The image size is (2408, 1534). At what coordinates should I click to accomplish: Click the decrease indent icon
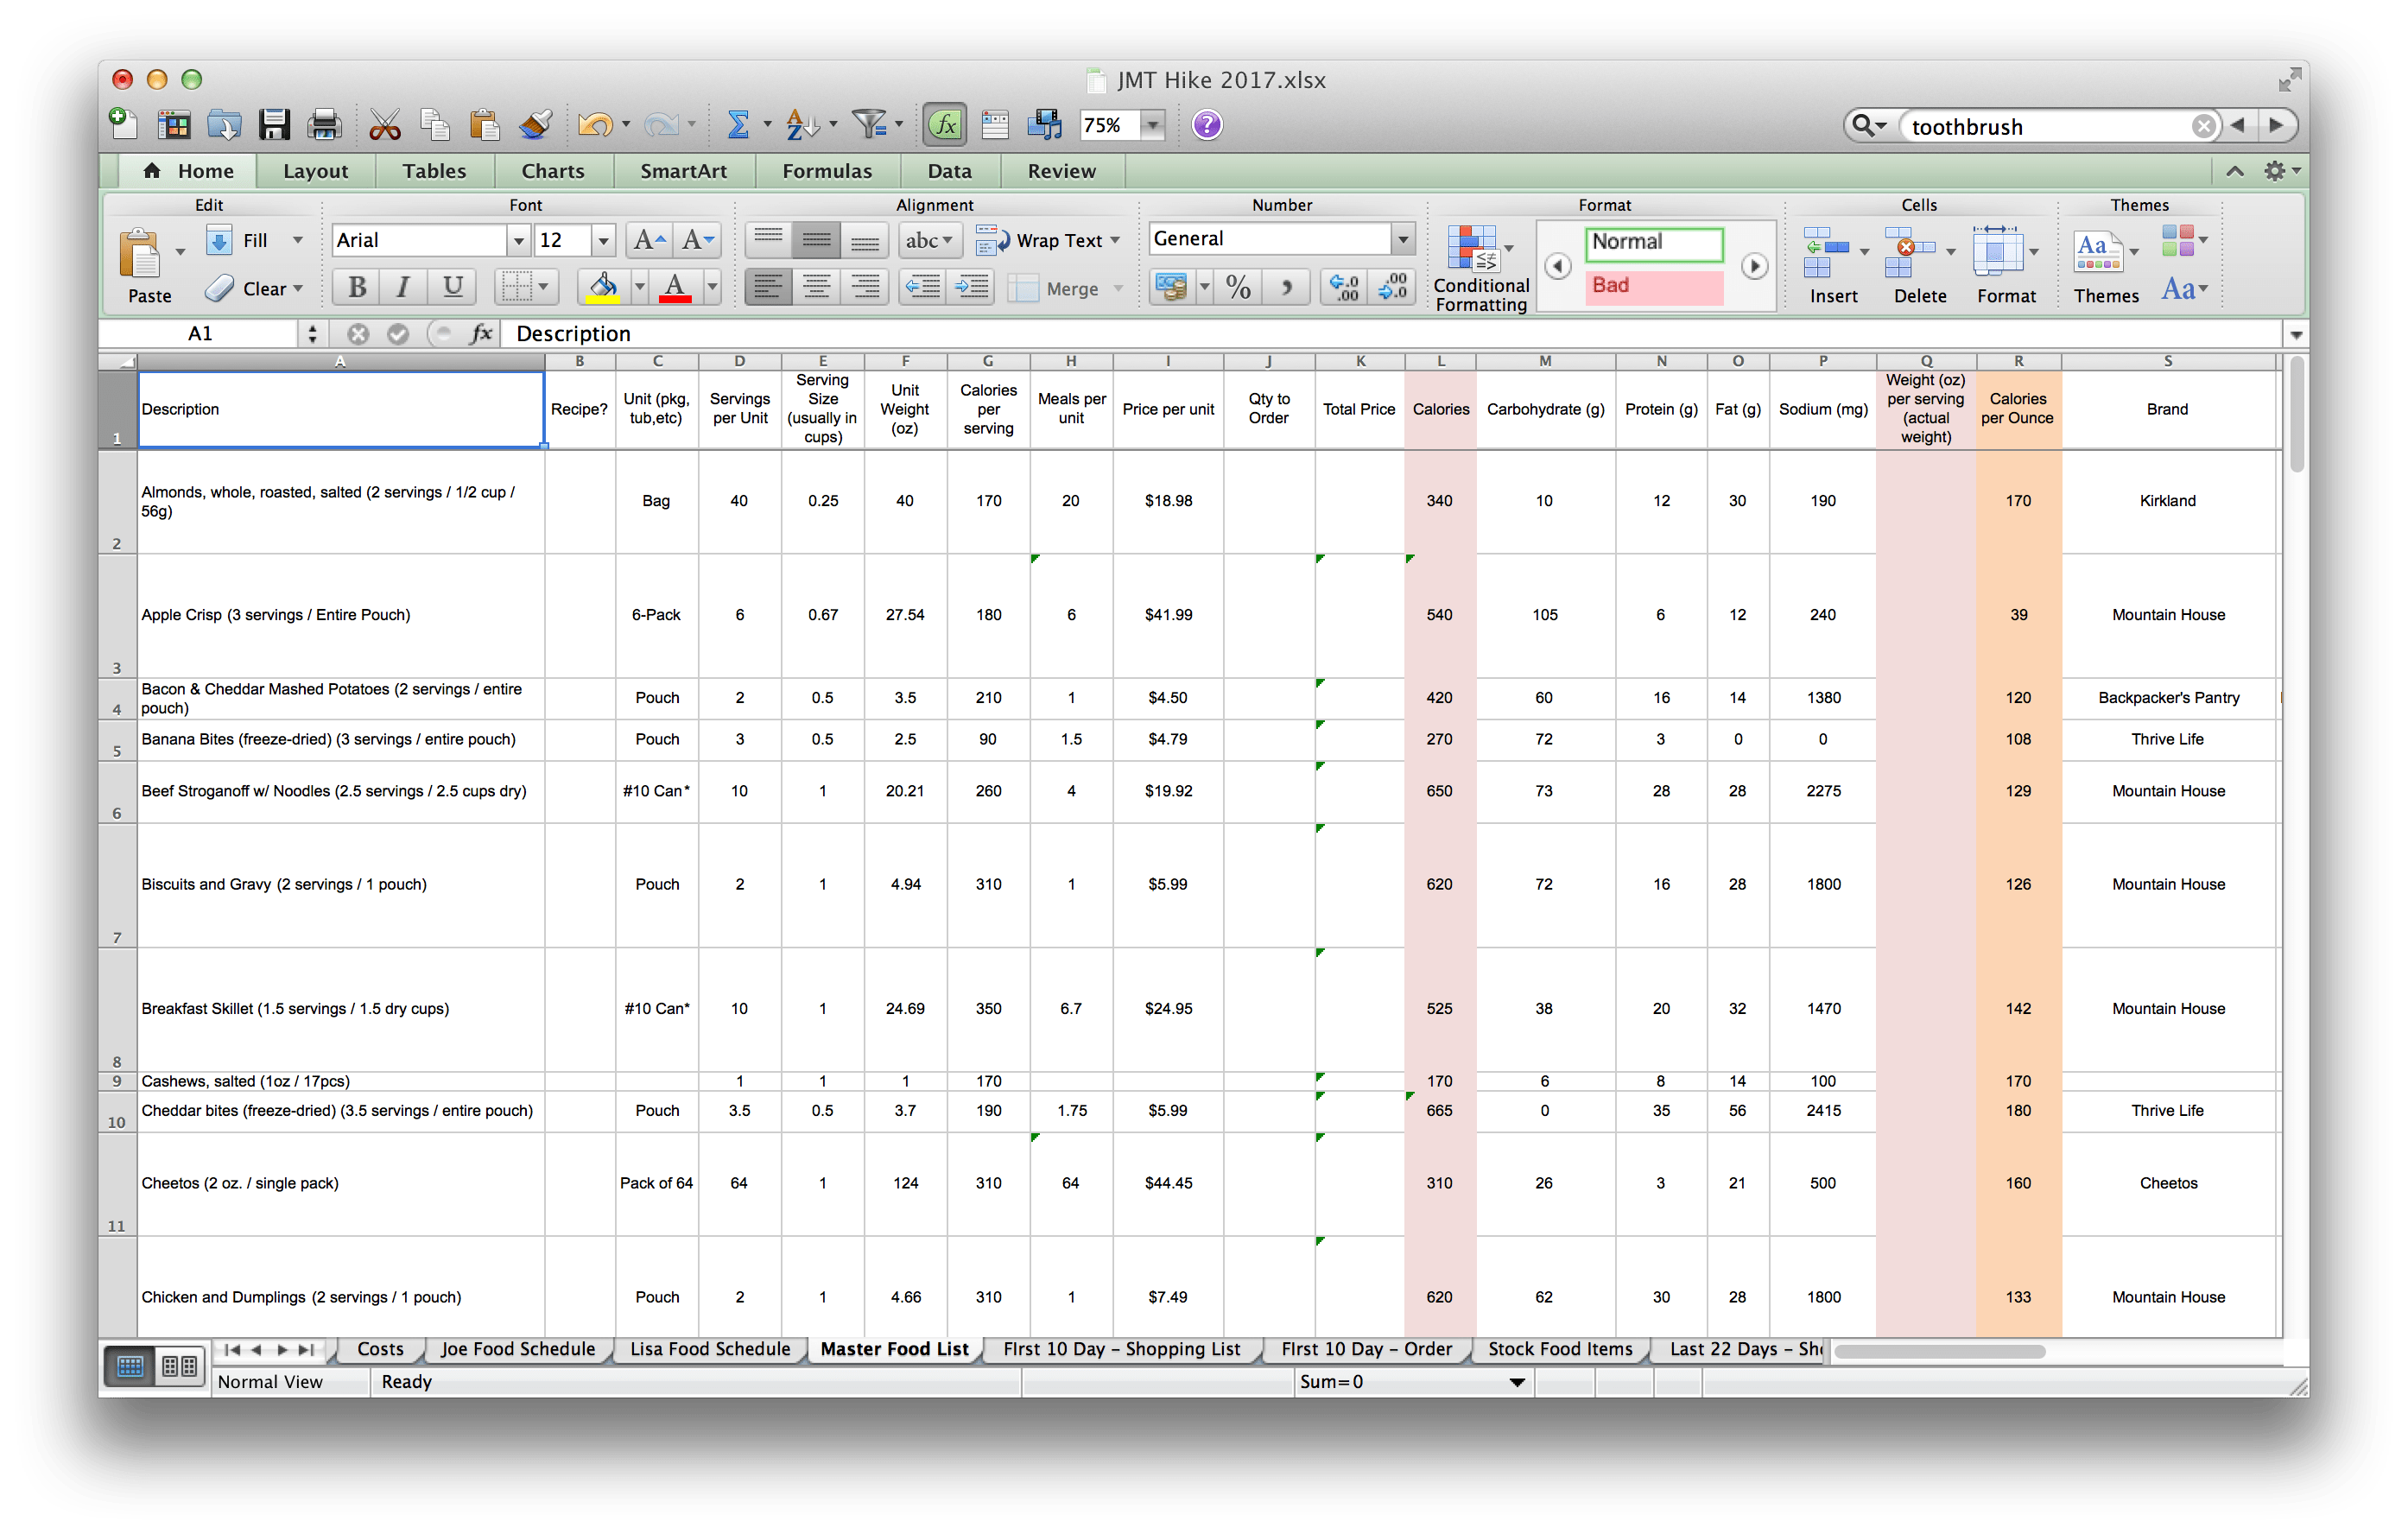[921, 288]
